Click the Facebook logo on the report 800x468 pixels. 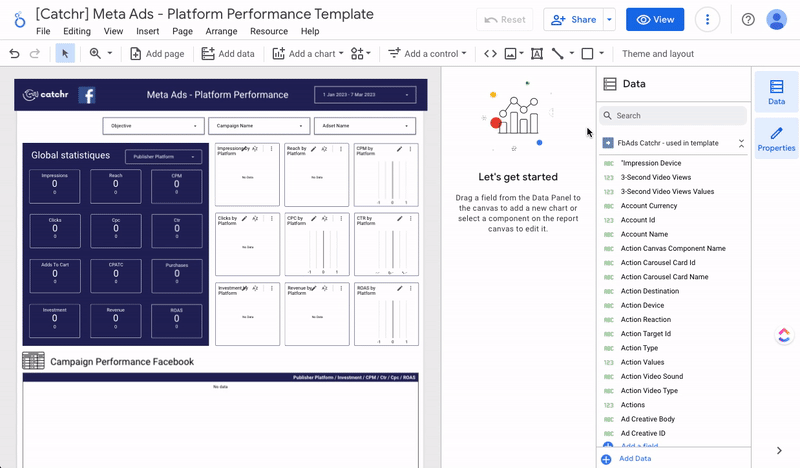click(x=87, y=95)
